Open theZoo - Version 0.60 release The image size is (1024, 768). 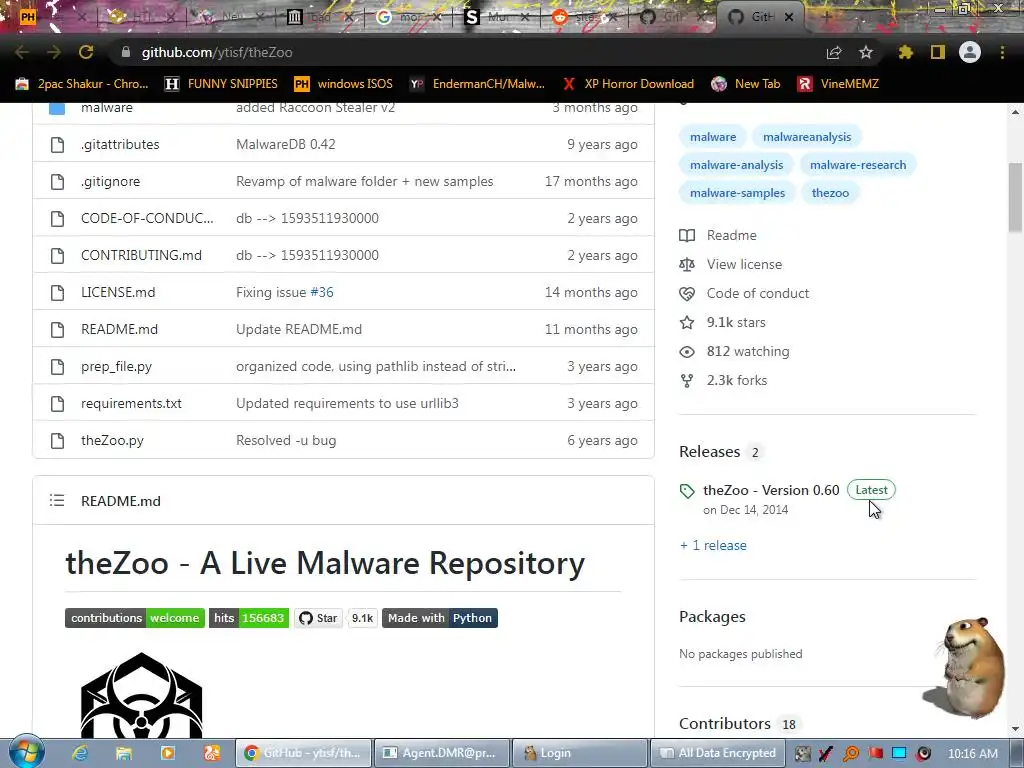click(771, 490)
